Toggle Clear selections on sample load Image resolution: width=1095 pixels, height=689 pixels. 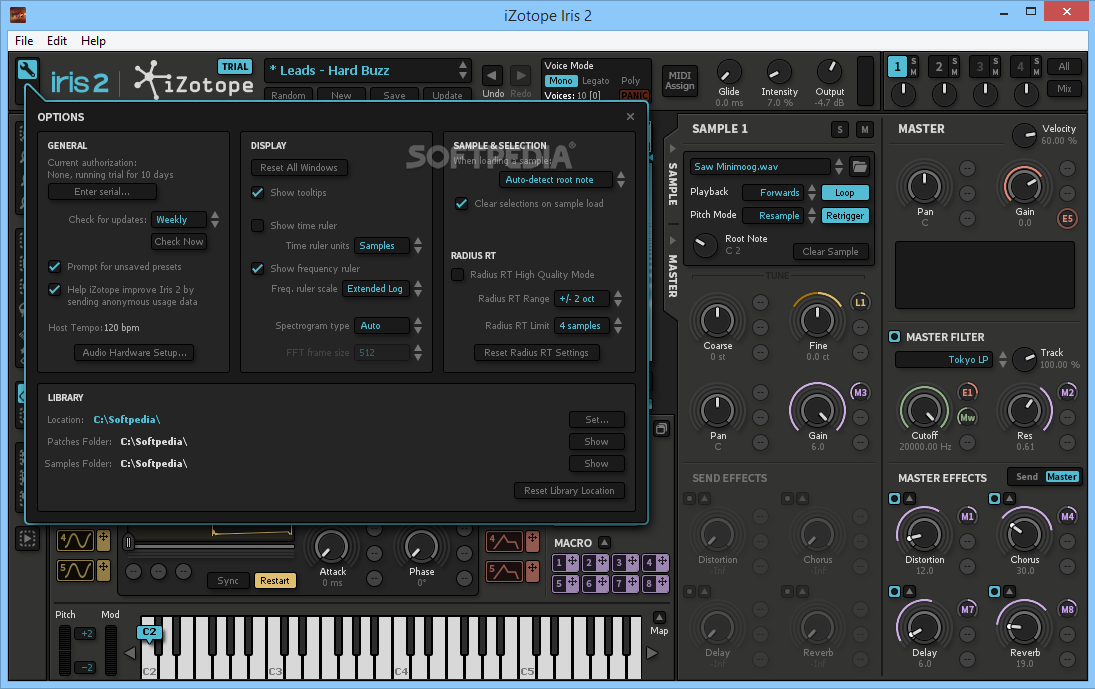pos(462,204)
